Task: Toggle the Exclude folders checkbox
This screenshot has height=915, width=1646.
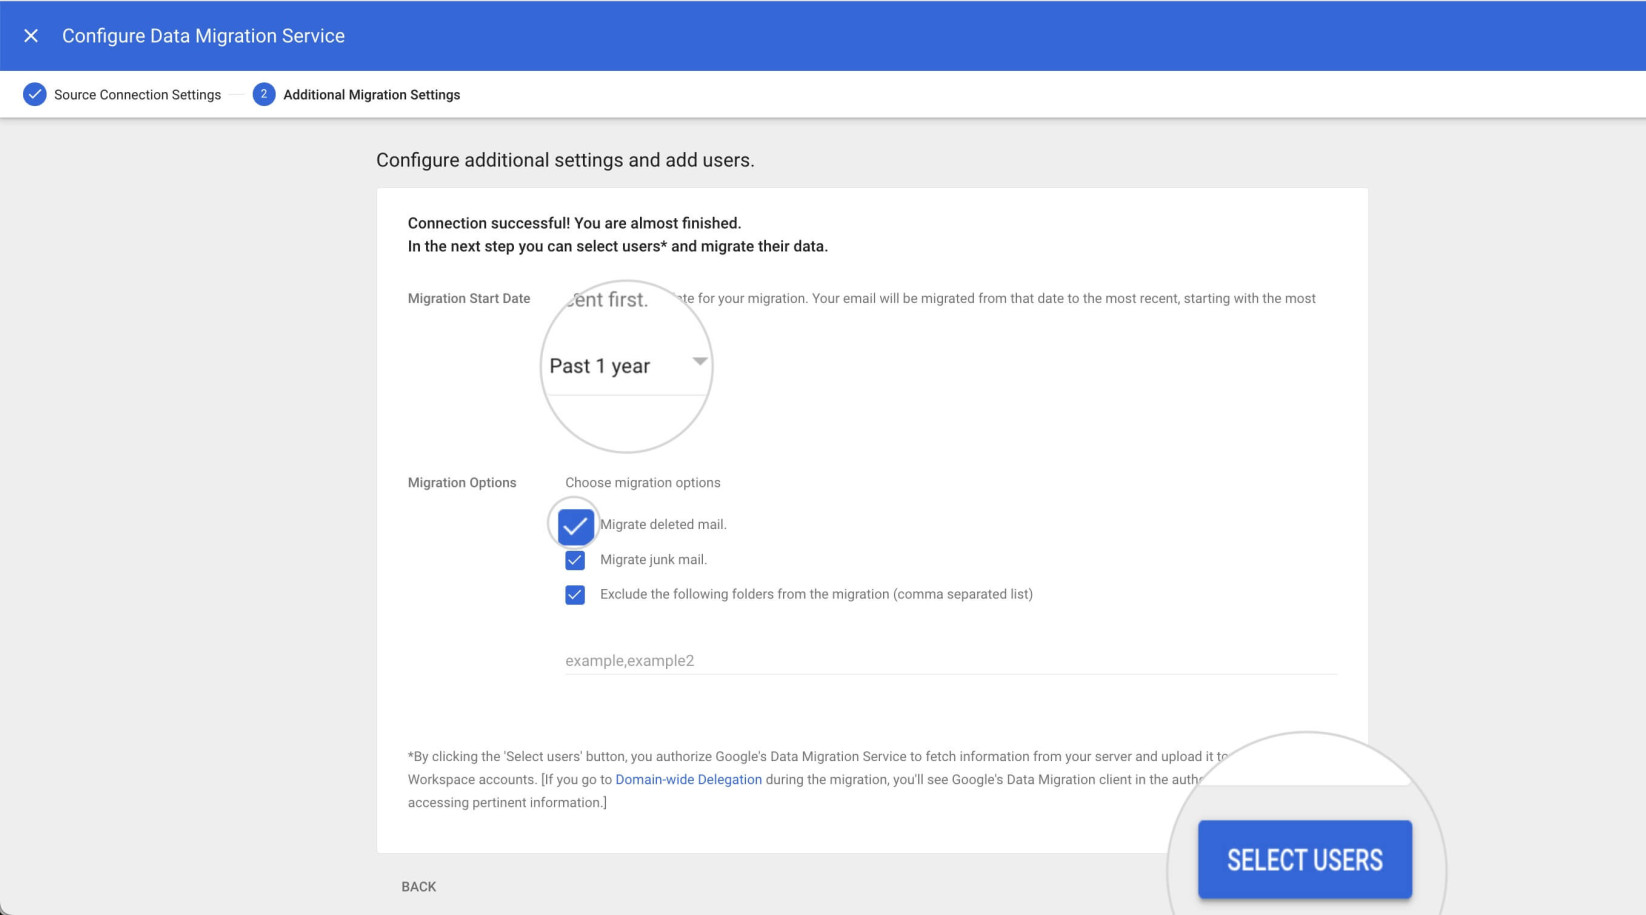Action: tap(574, 593)
